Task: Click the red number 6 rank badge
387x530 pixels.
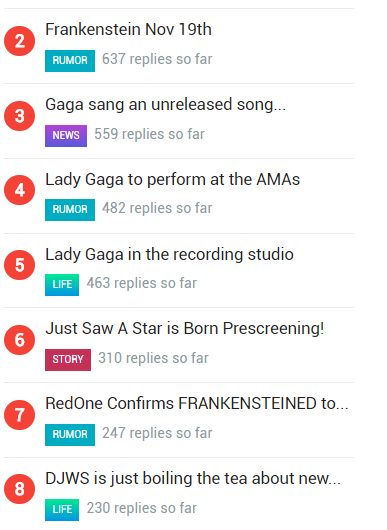Action: [20, 340]
